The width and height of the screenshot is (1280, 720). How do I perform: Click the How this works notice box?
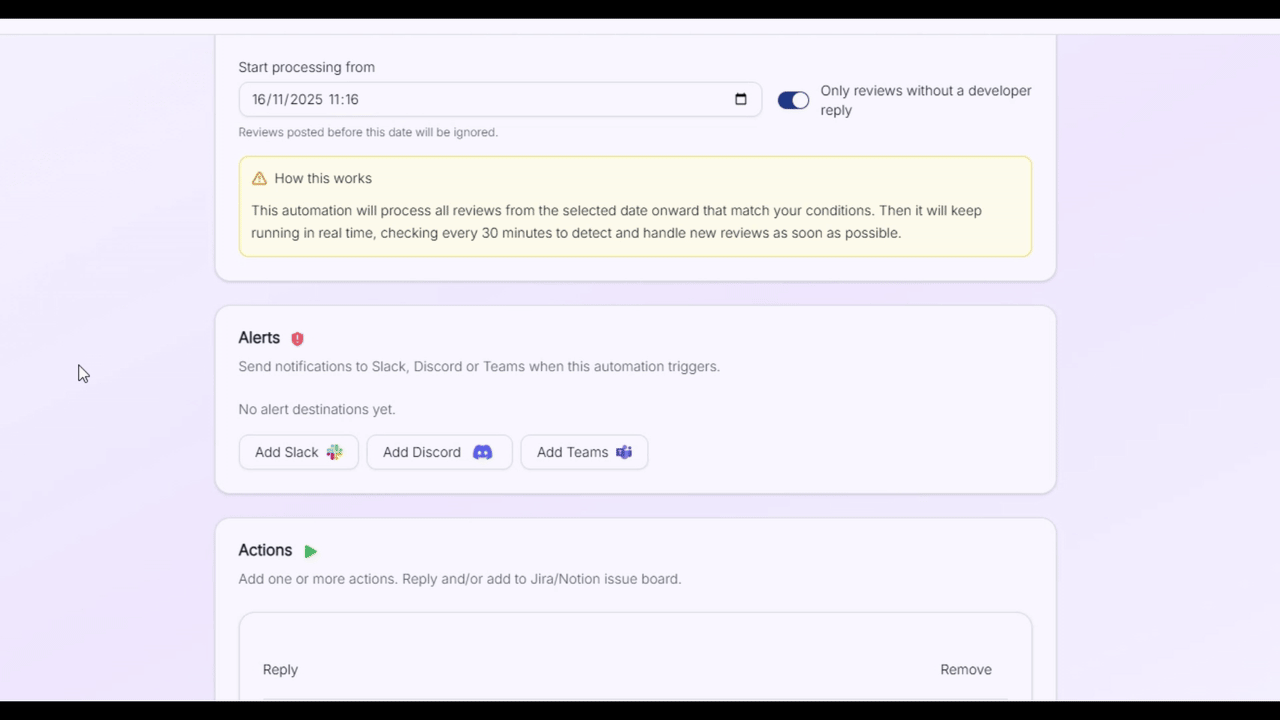[x=635, y=206]
